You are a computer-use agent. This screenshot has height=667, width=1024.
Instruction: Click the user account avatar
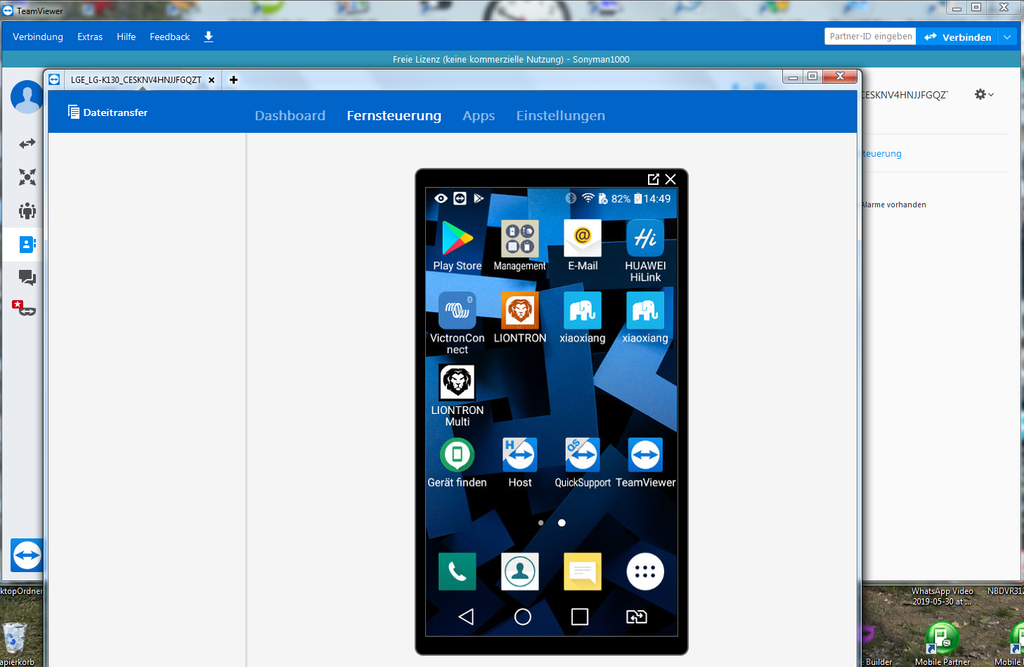[x=27, y=97]
